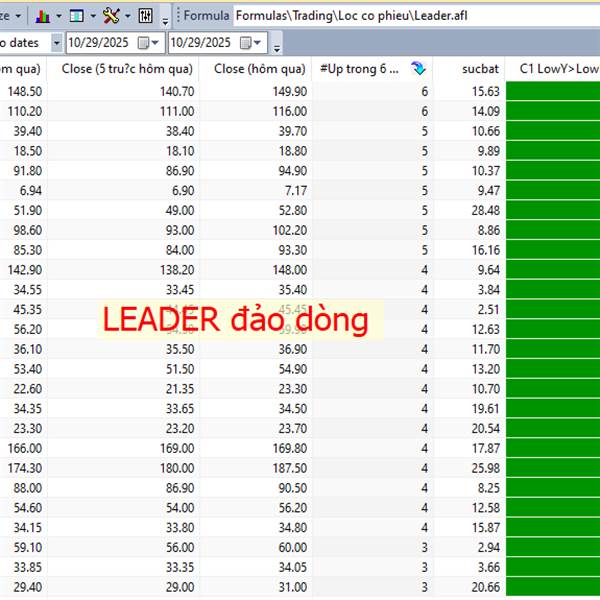Select cell with value 18.10
Image resolution: width=600 pixels, height=600 pixels.
tap(123, 151)
